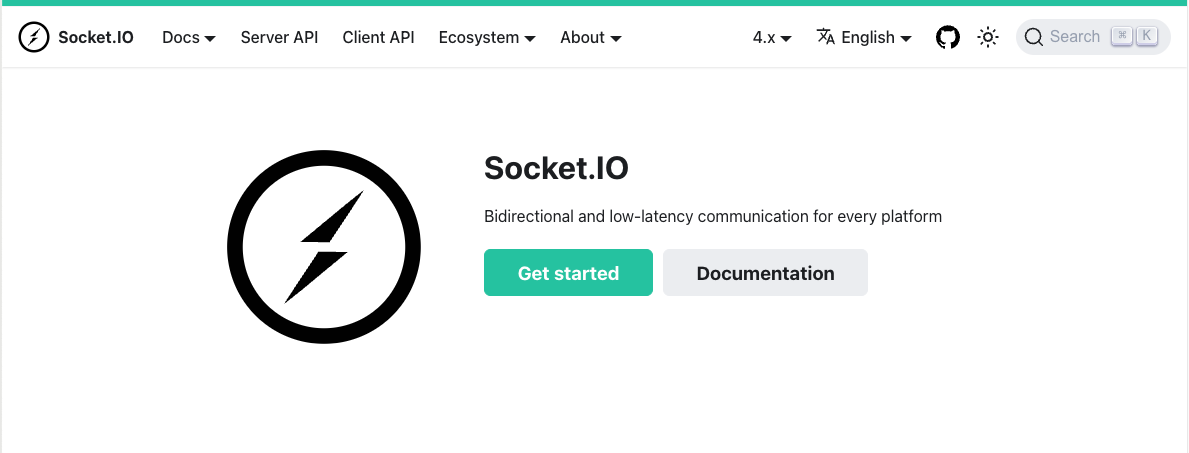Expand the Ecosystem dropdown
The width and height of the screenshot is (1189, 453).
[x=487, y=37]
